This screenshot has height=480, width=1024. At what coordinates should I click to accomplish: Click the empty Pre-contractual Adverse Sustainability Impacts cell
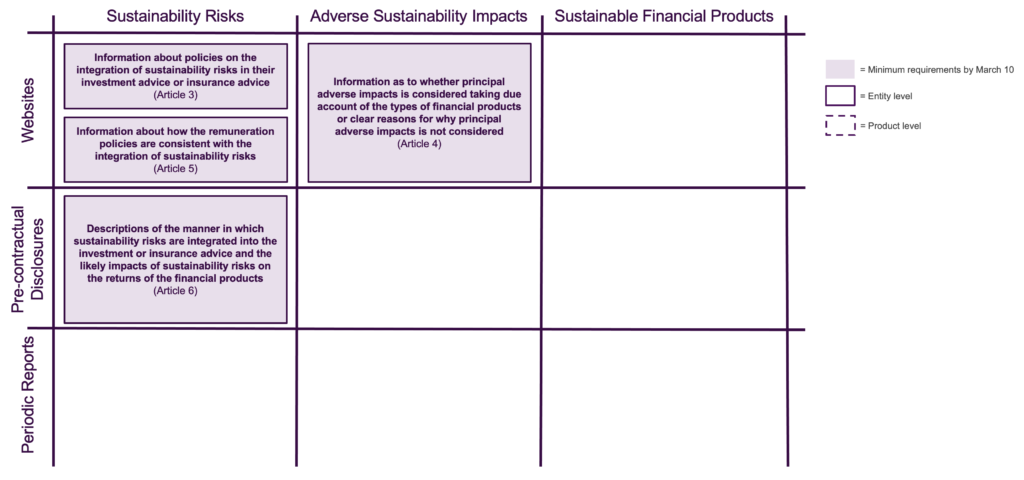tap(419, 259)
